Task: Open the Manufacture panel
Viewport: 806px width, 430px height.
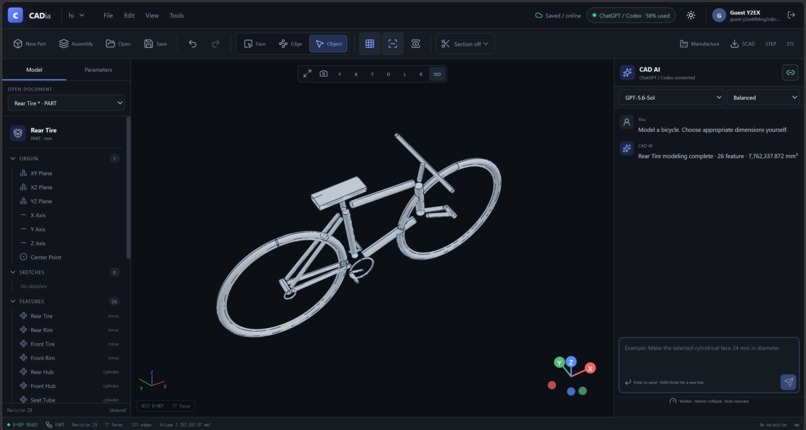Action: [699, 44]
